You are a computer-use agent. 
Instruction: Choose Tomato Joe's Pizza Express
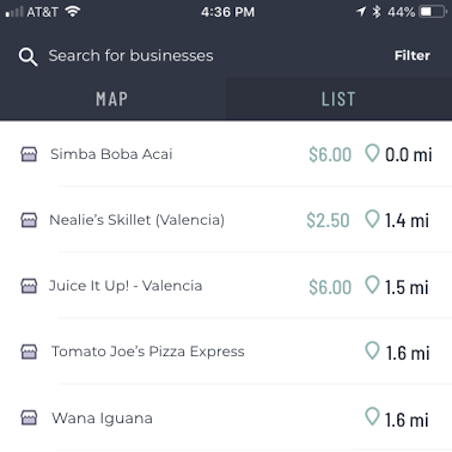point(226,352)
